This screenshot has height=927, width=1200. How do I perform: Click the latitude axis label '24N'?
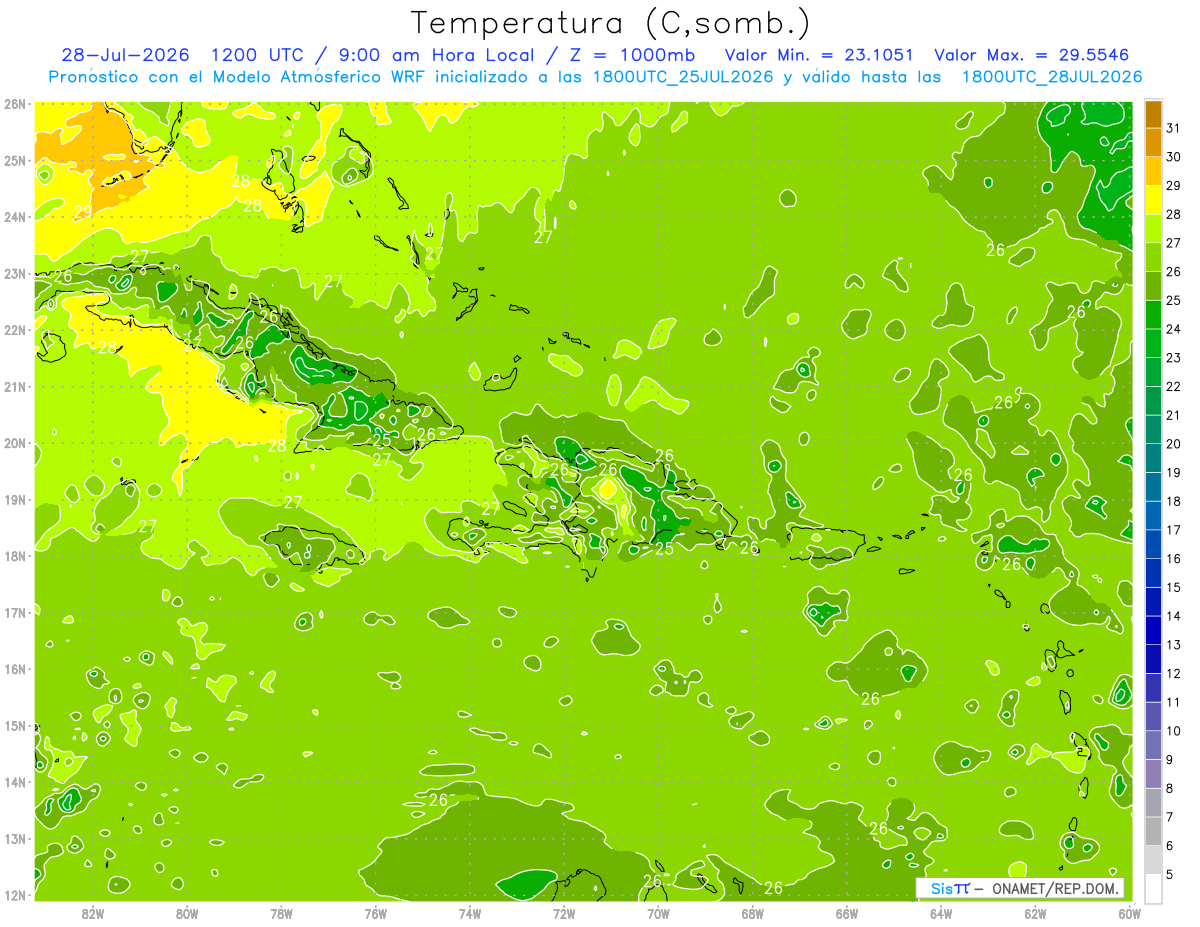[x=15, y=217]
